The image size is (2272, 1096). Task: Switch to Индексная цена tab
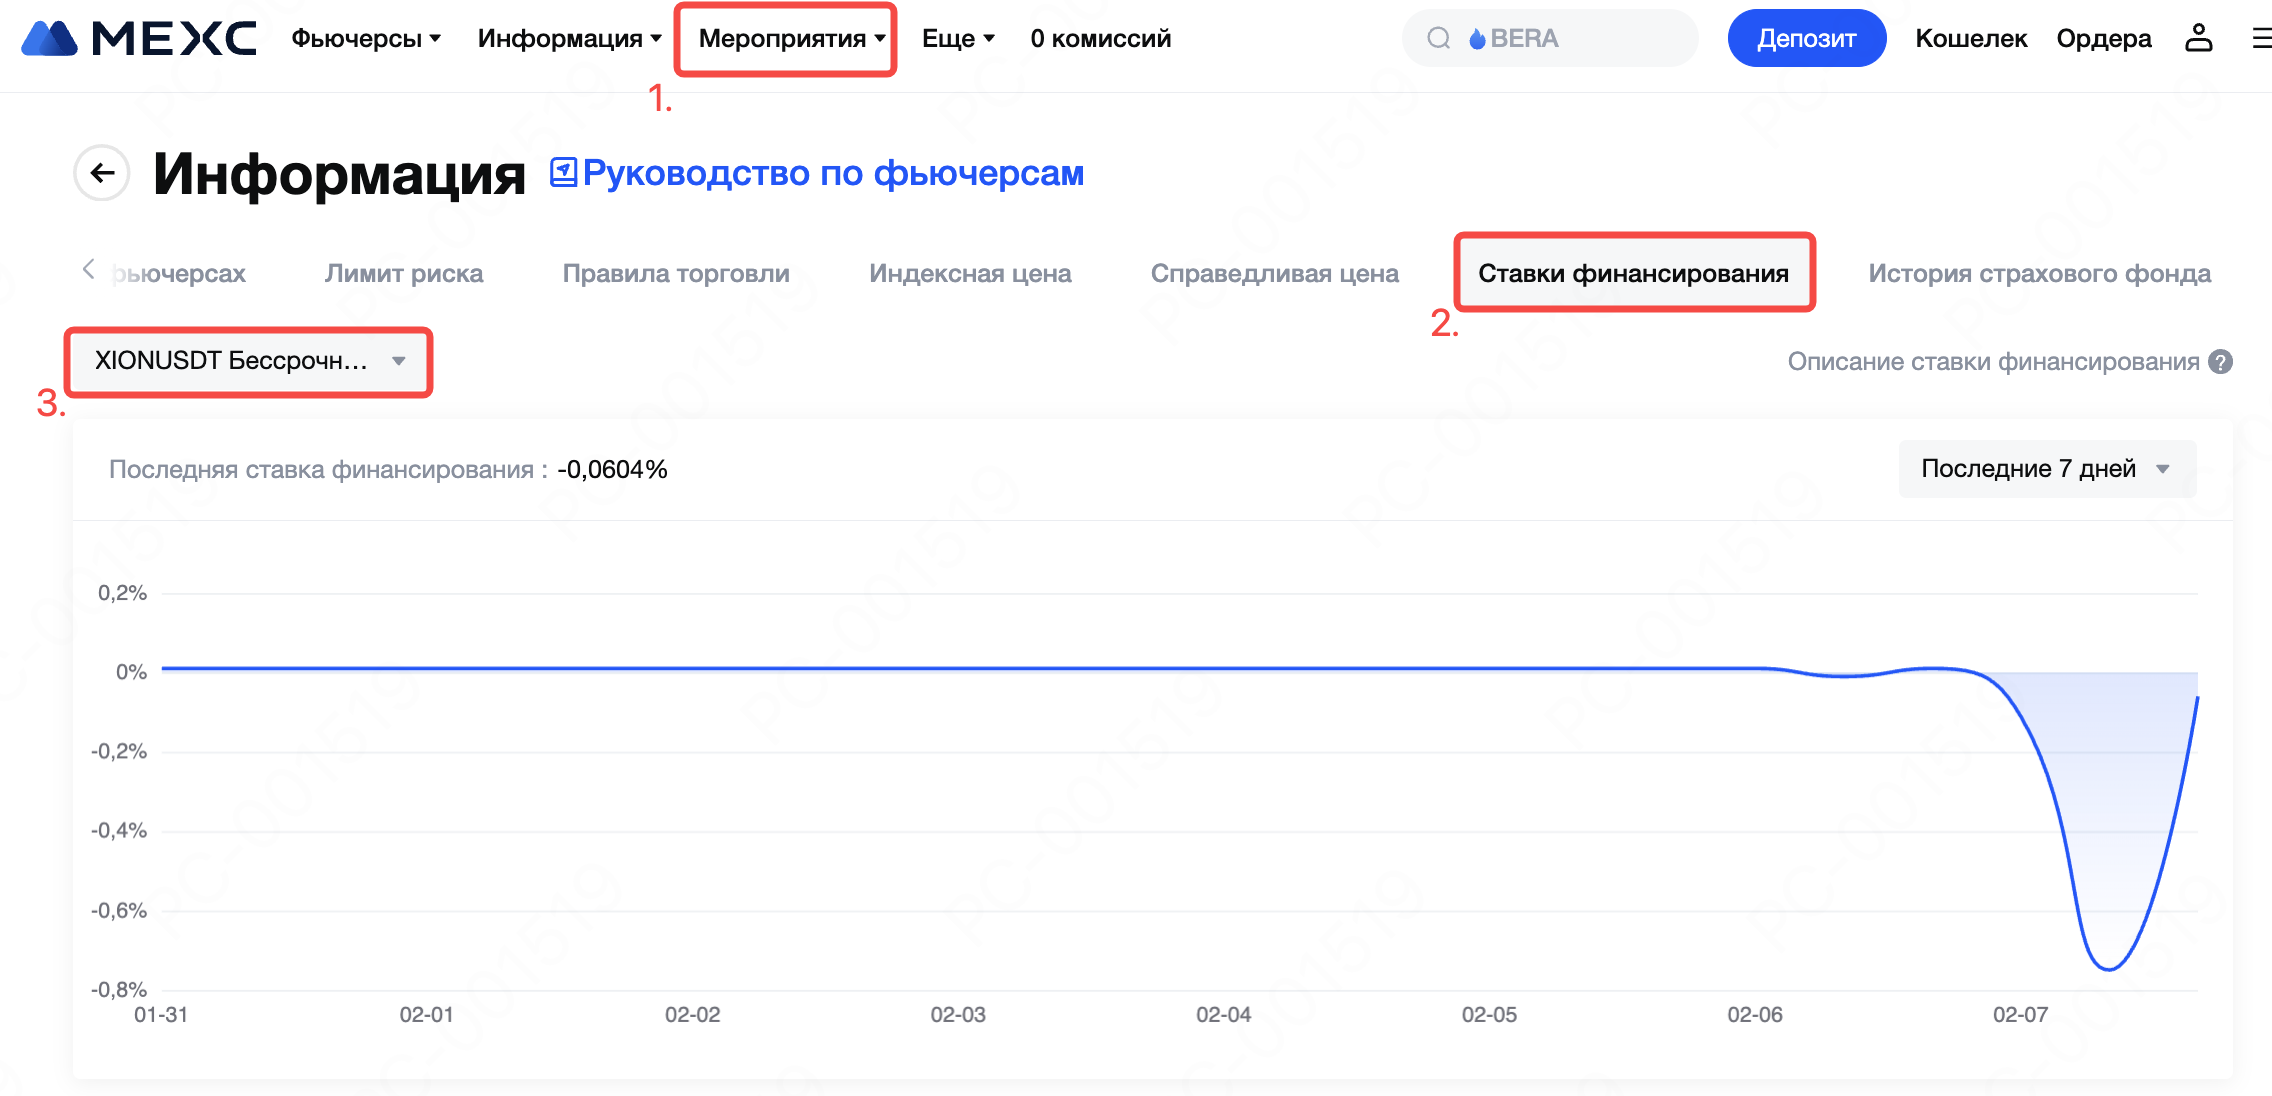(970, 273)
